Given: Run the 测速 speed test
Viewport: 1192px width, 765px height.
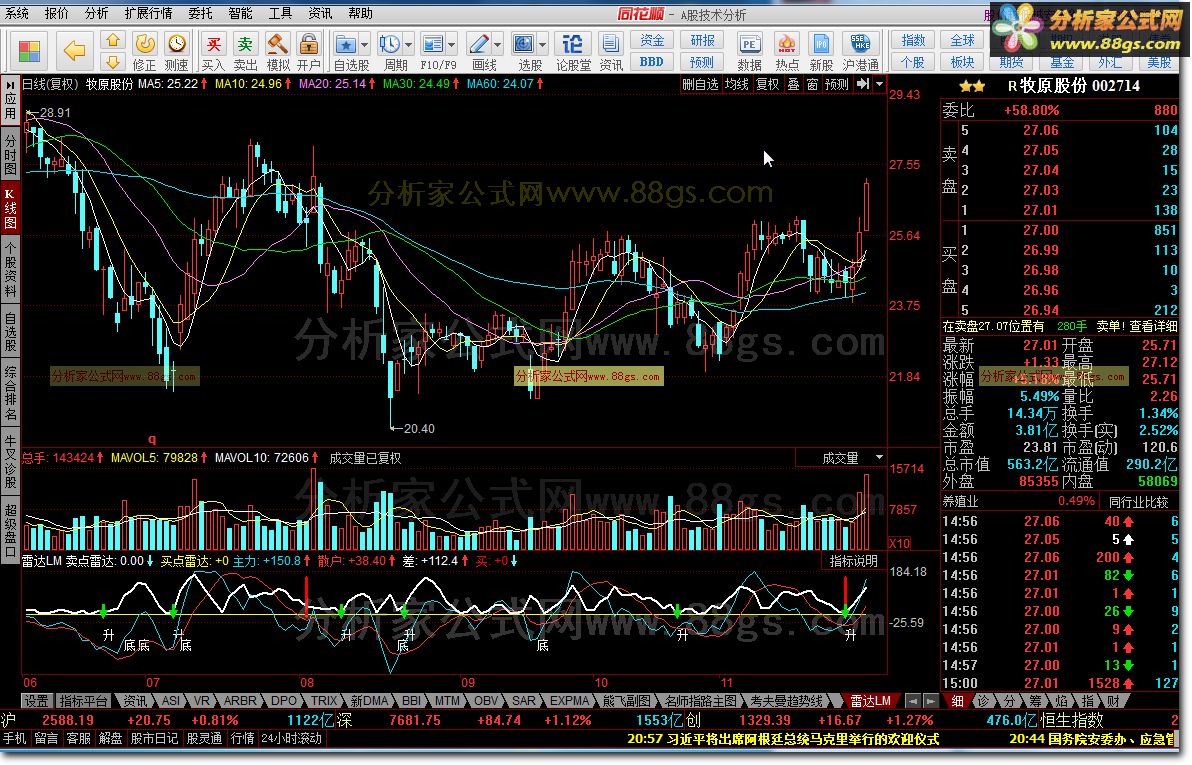Looking at the screenshot, I should coord(176,52).
